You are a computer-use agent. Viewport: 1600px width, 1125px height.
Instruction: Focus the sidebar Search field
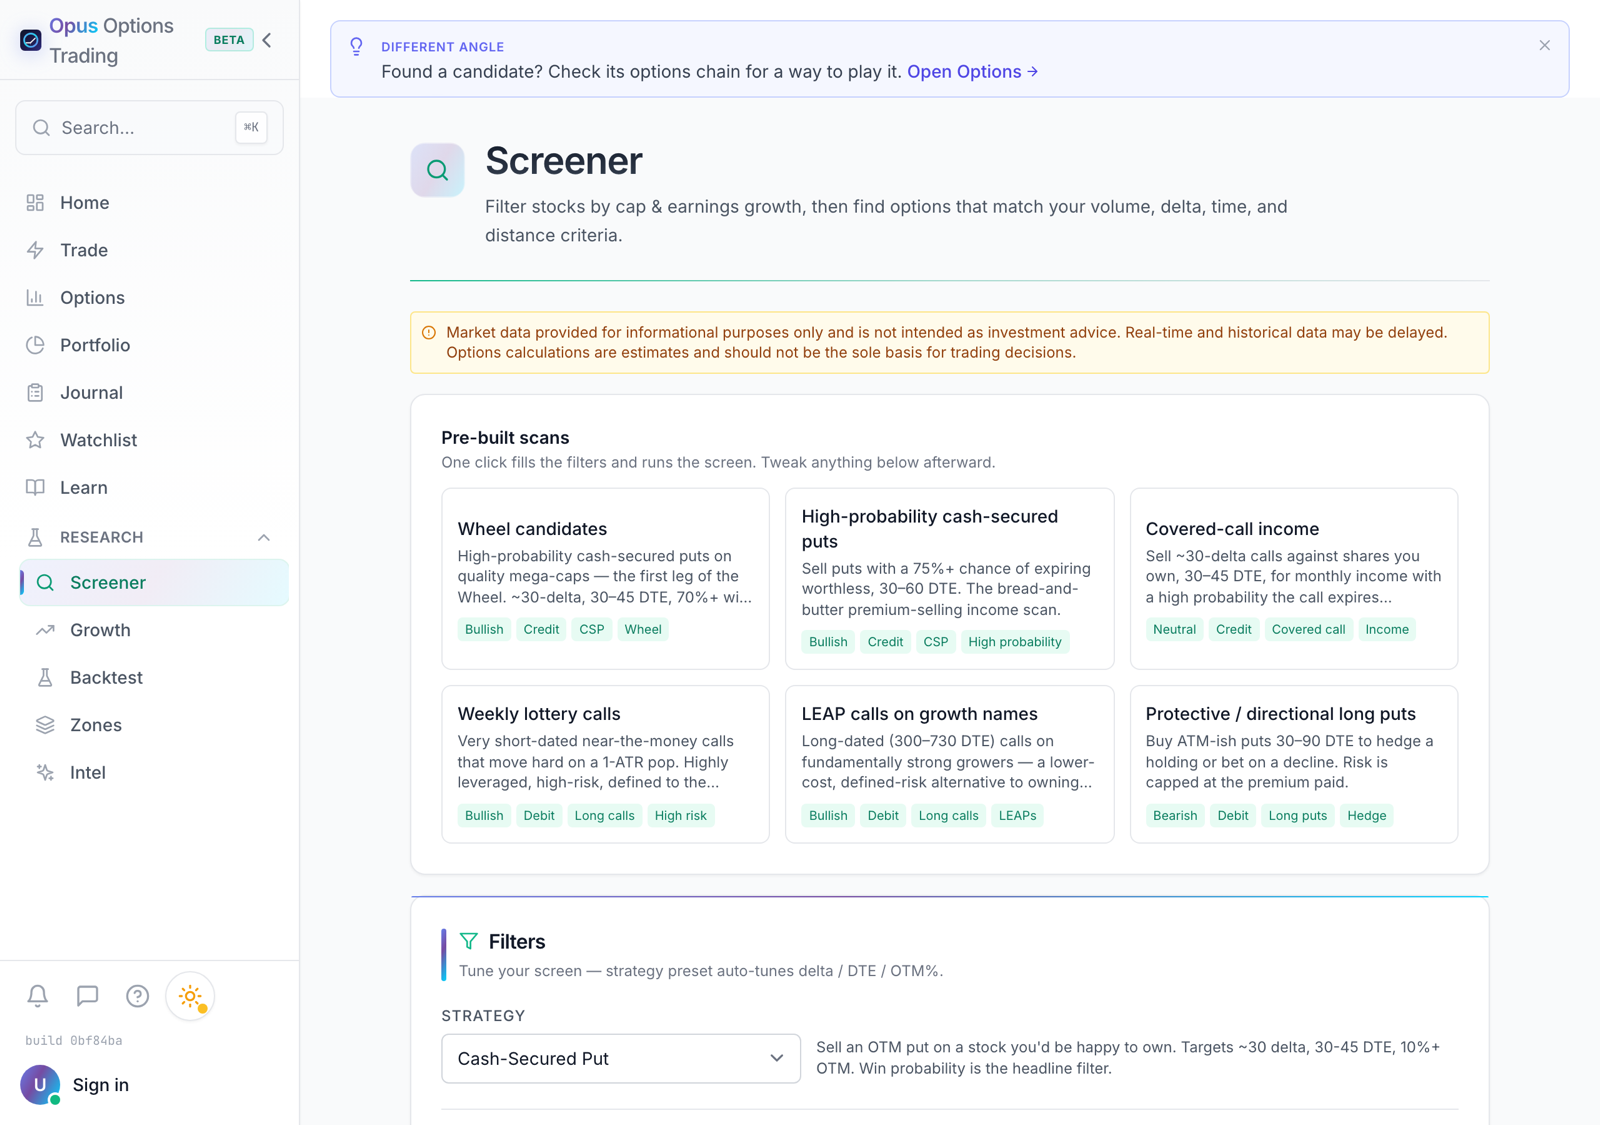coord(149,127)
